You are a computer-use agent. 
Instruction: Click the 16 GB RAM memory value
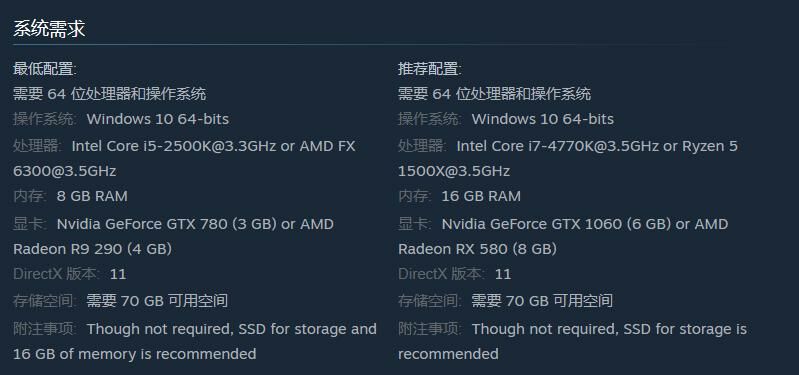(x=481, y=196)
